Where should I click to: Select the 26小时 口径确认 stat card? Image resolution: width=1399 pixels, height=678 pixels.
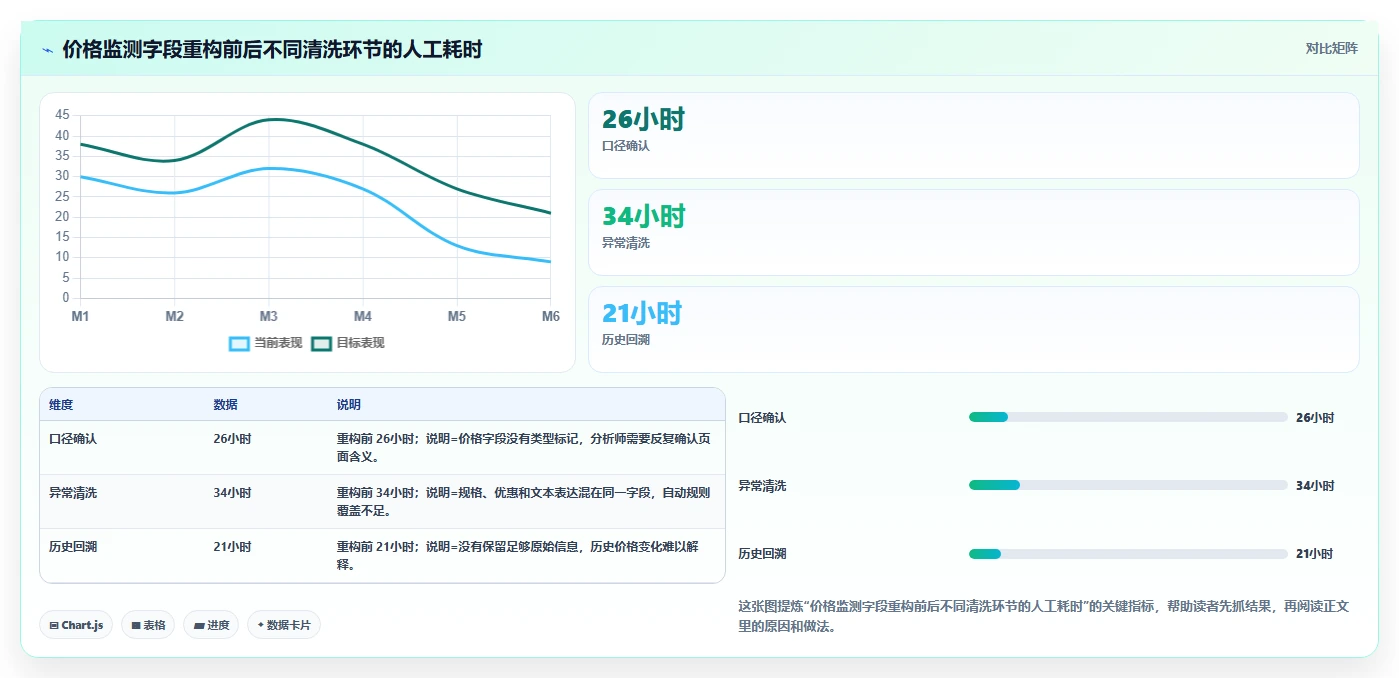tap(973, 136)
